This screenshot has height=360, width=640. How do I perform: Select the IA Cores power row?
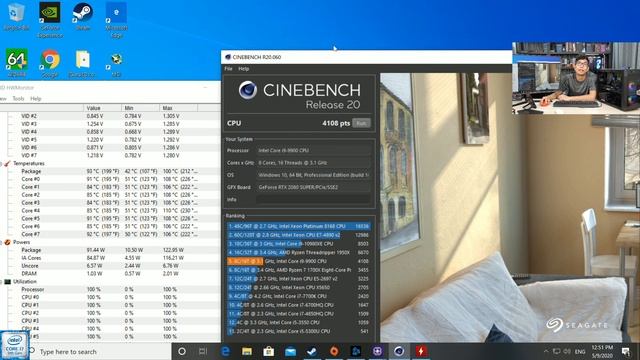pyautogui.click(x=110, y=258)
